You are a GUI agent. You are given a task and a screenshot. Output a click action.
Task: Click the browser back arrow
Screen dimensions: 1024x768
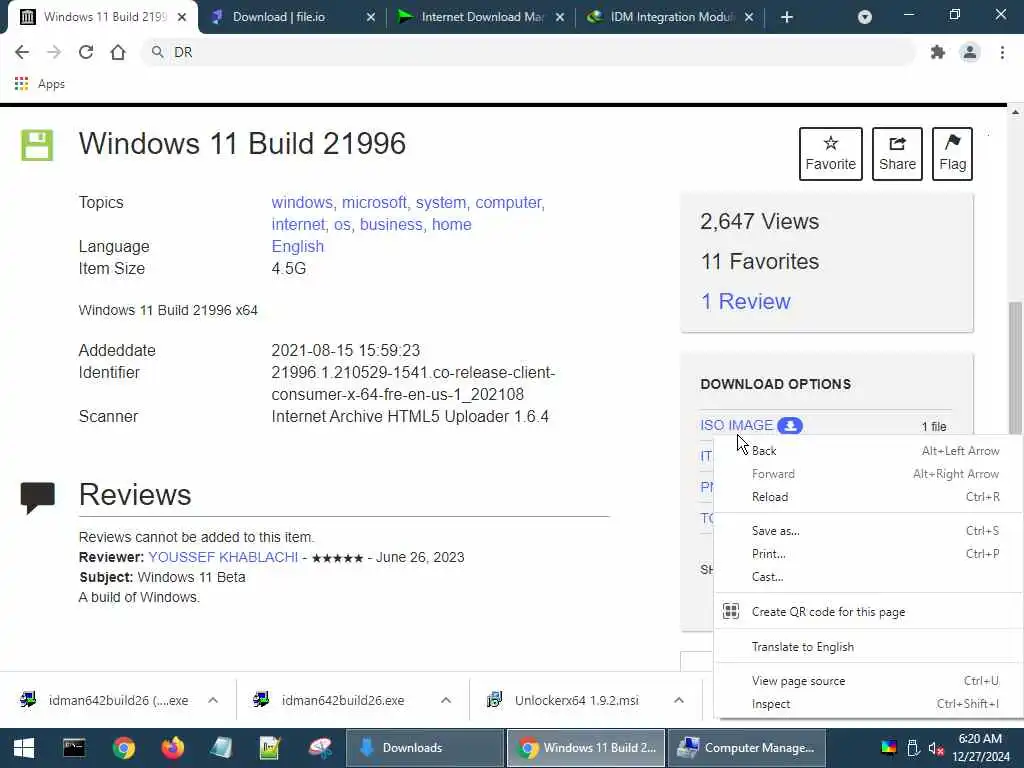22,52
